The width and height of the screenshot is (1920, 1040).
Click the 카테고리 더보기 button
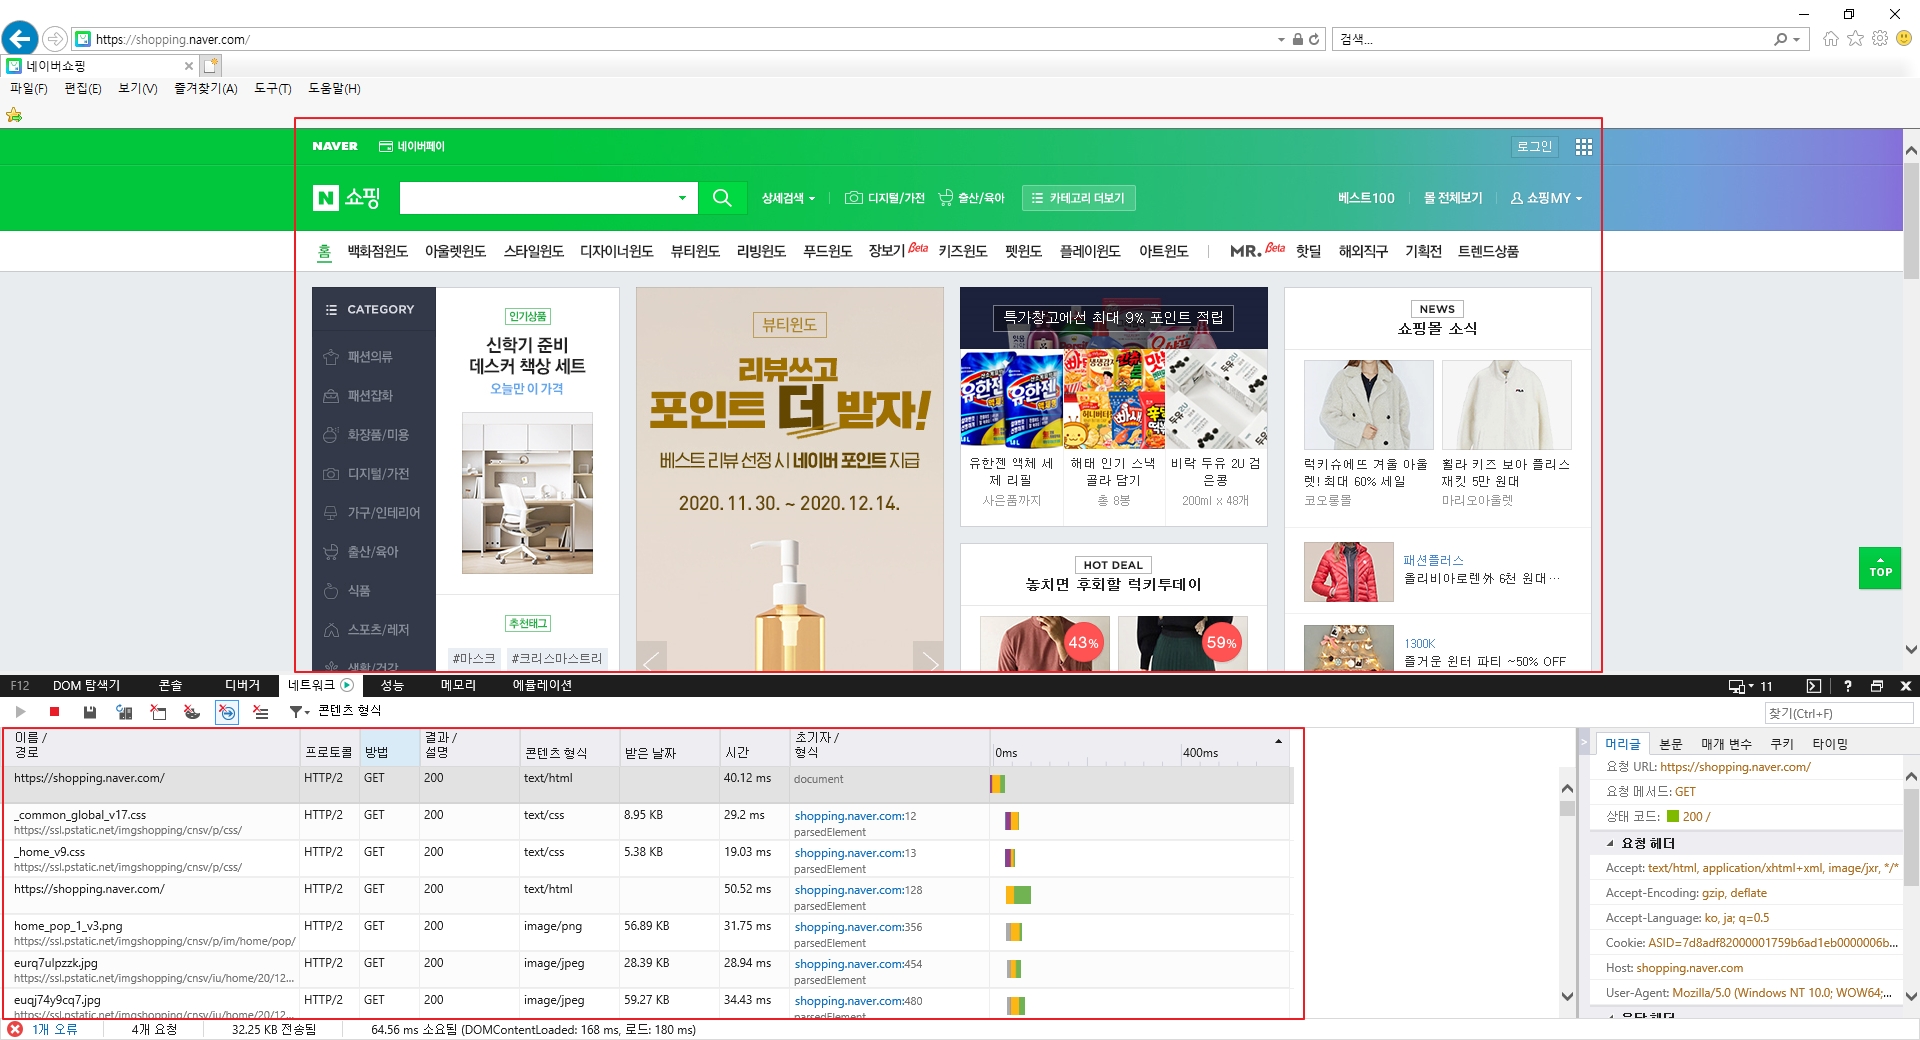(x=1078, y=198)
